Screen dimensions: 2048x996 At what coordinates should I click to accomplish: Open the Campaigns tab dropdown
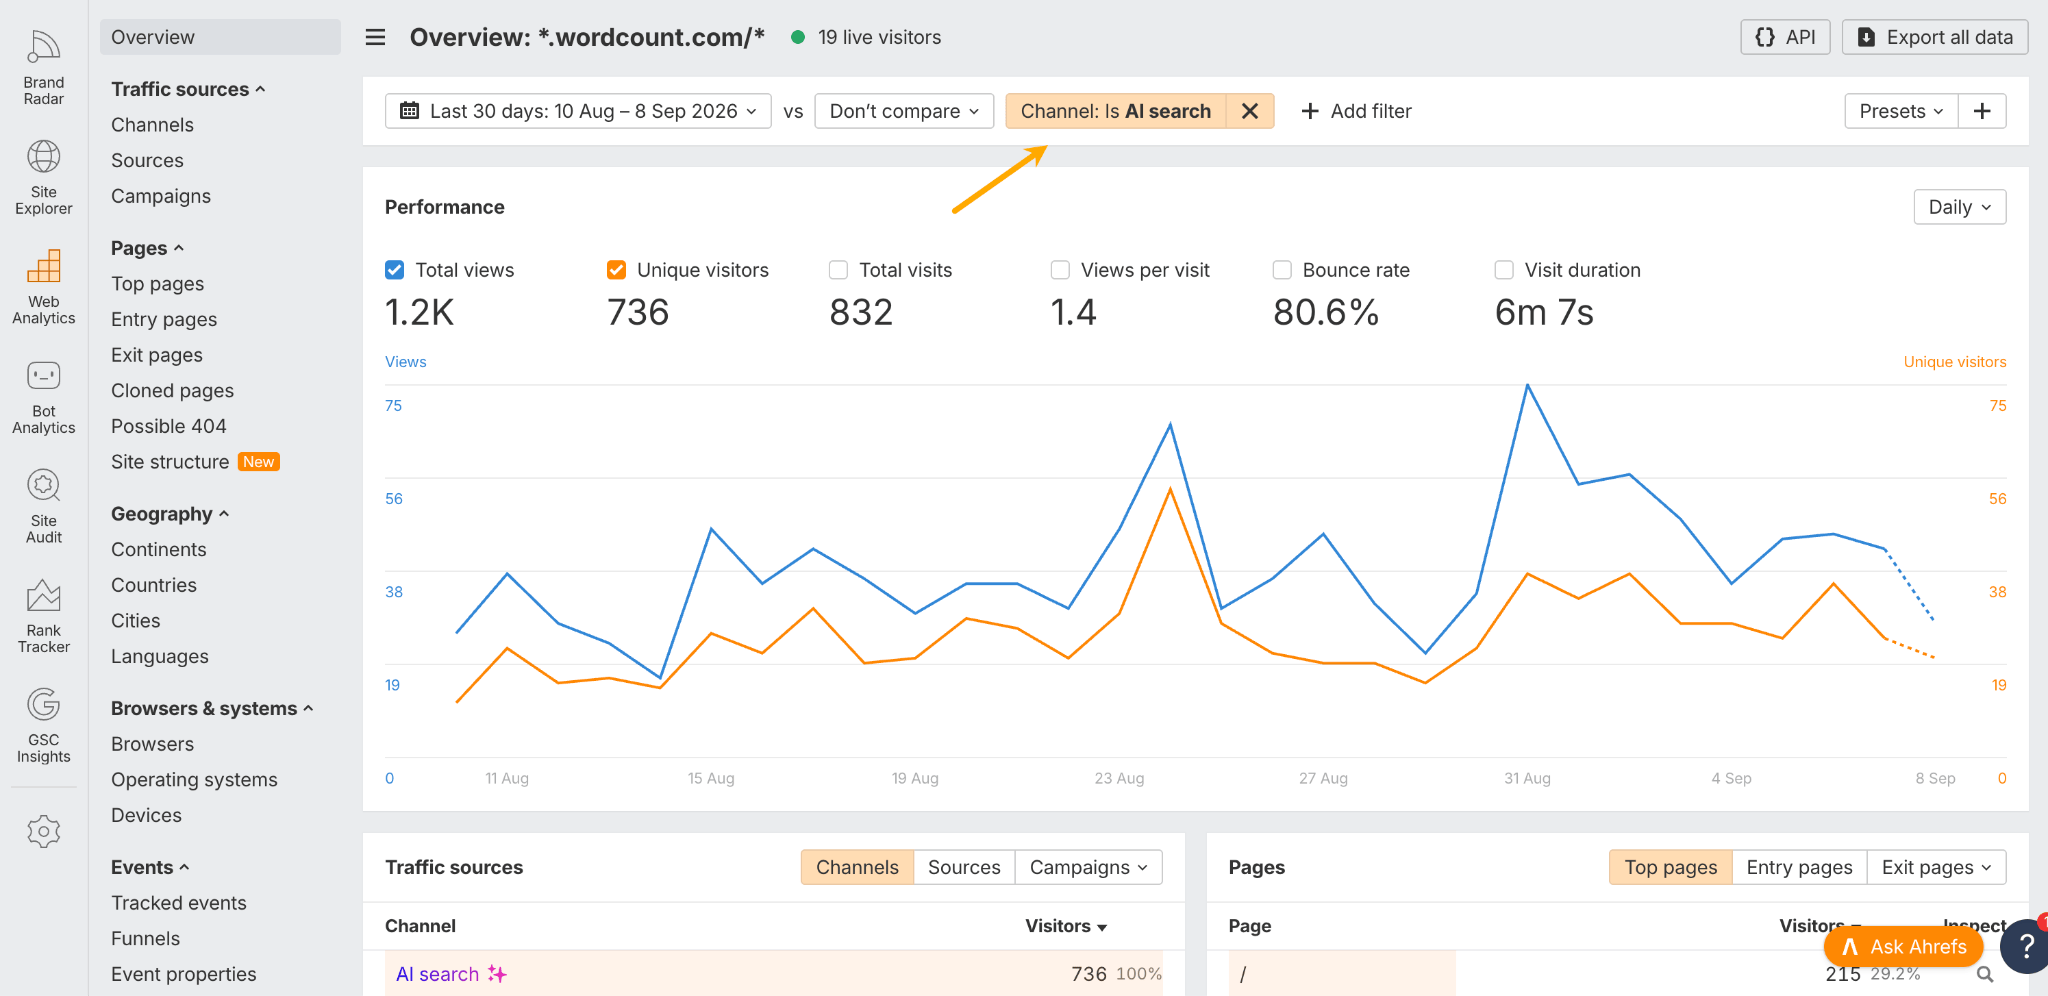pos(1089,867)
